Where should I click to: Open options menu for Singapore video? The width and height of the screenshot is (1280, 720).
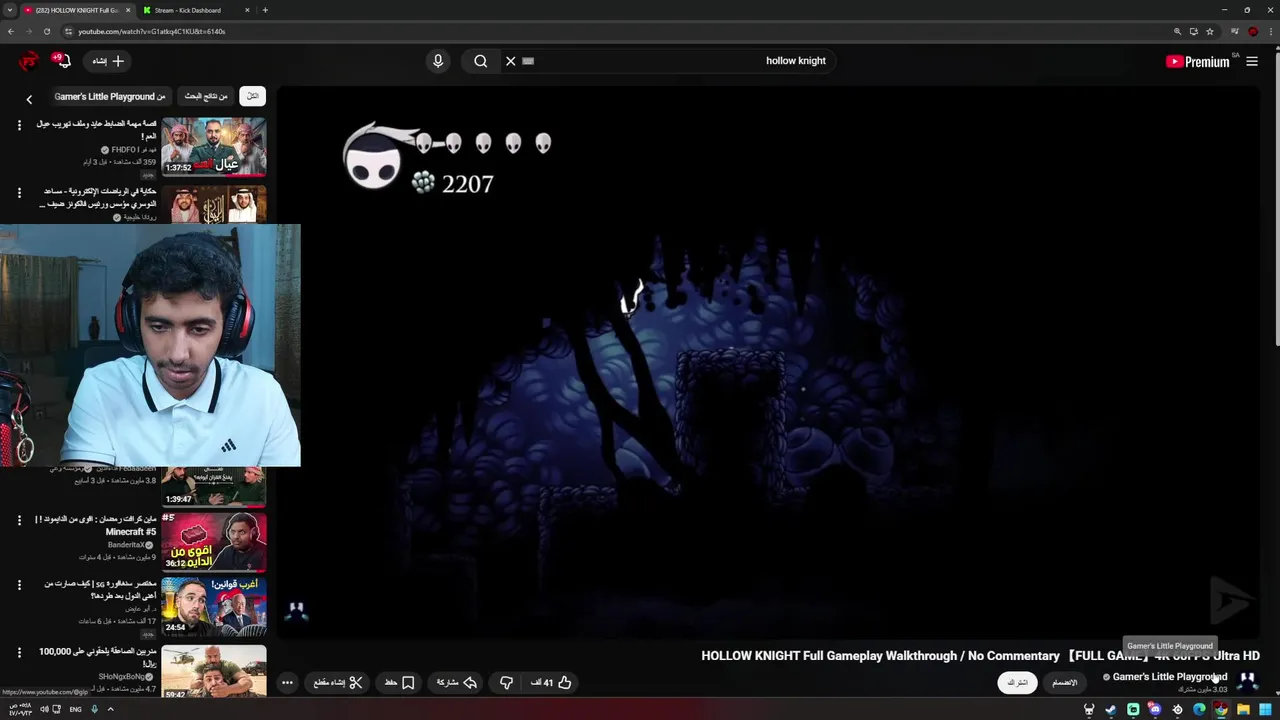pos(19,586)
